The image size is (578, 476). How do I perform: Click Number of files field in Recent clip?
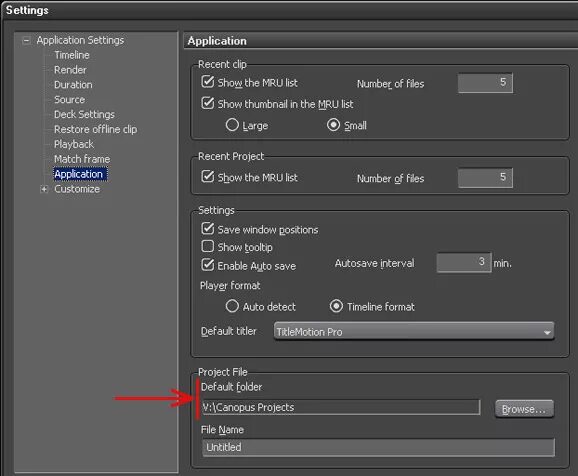coord(485,83)
